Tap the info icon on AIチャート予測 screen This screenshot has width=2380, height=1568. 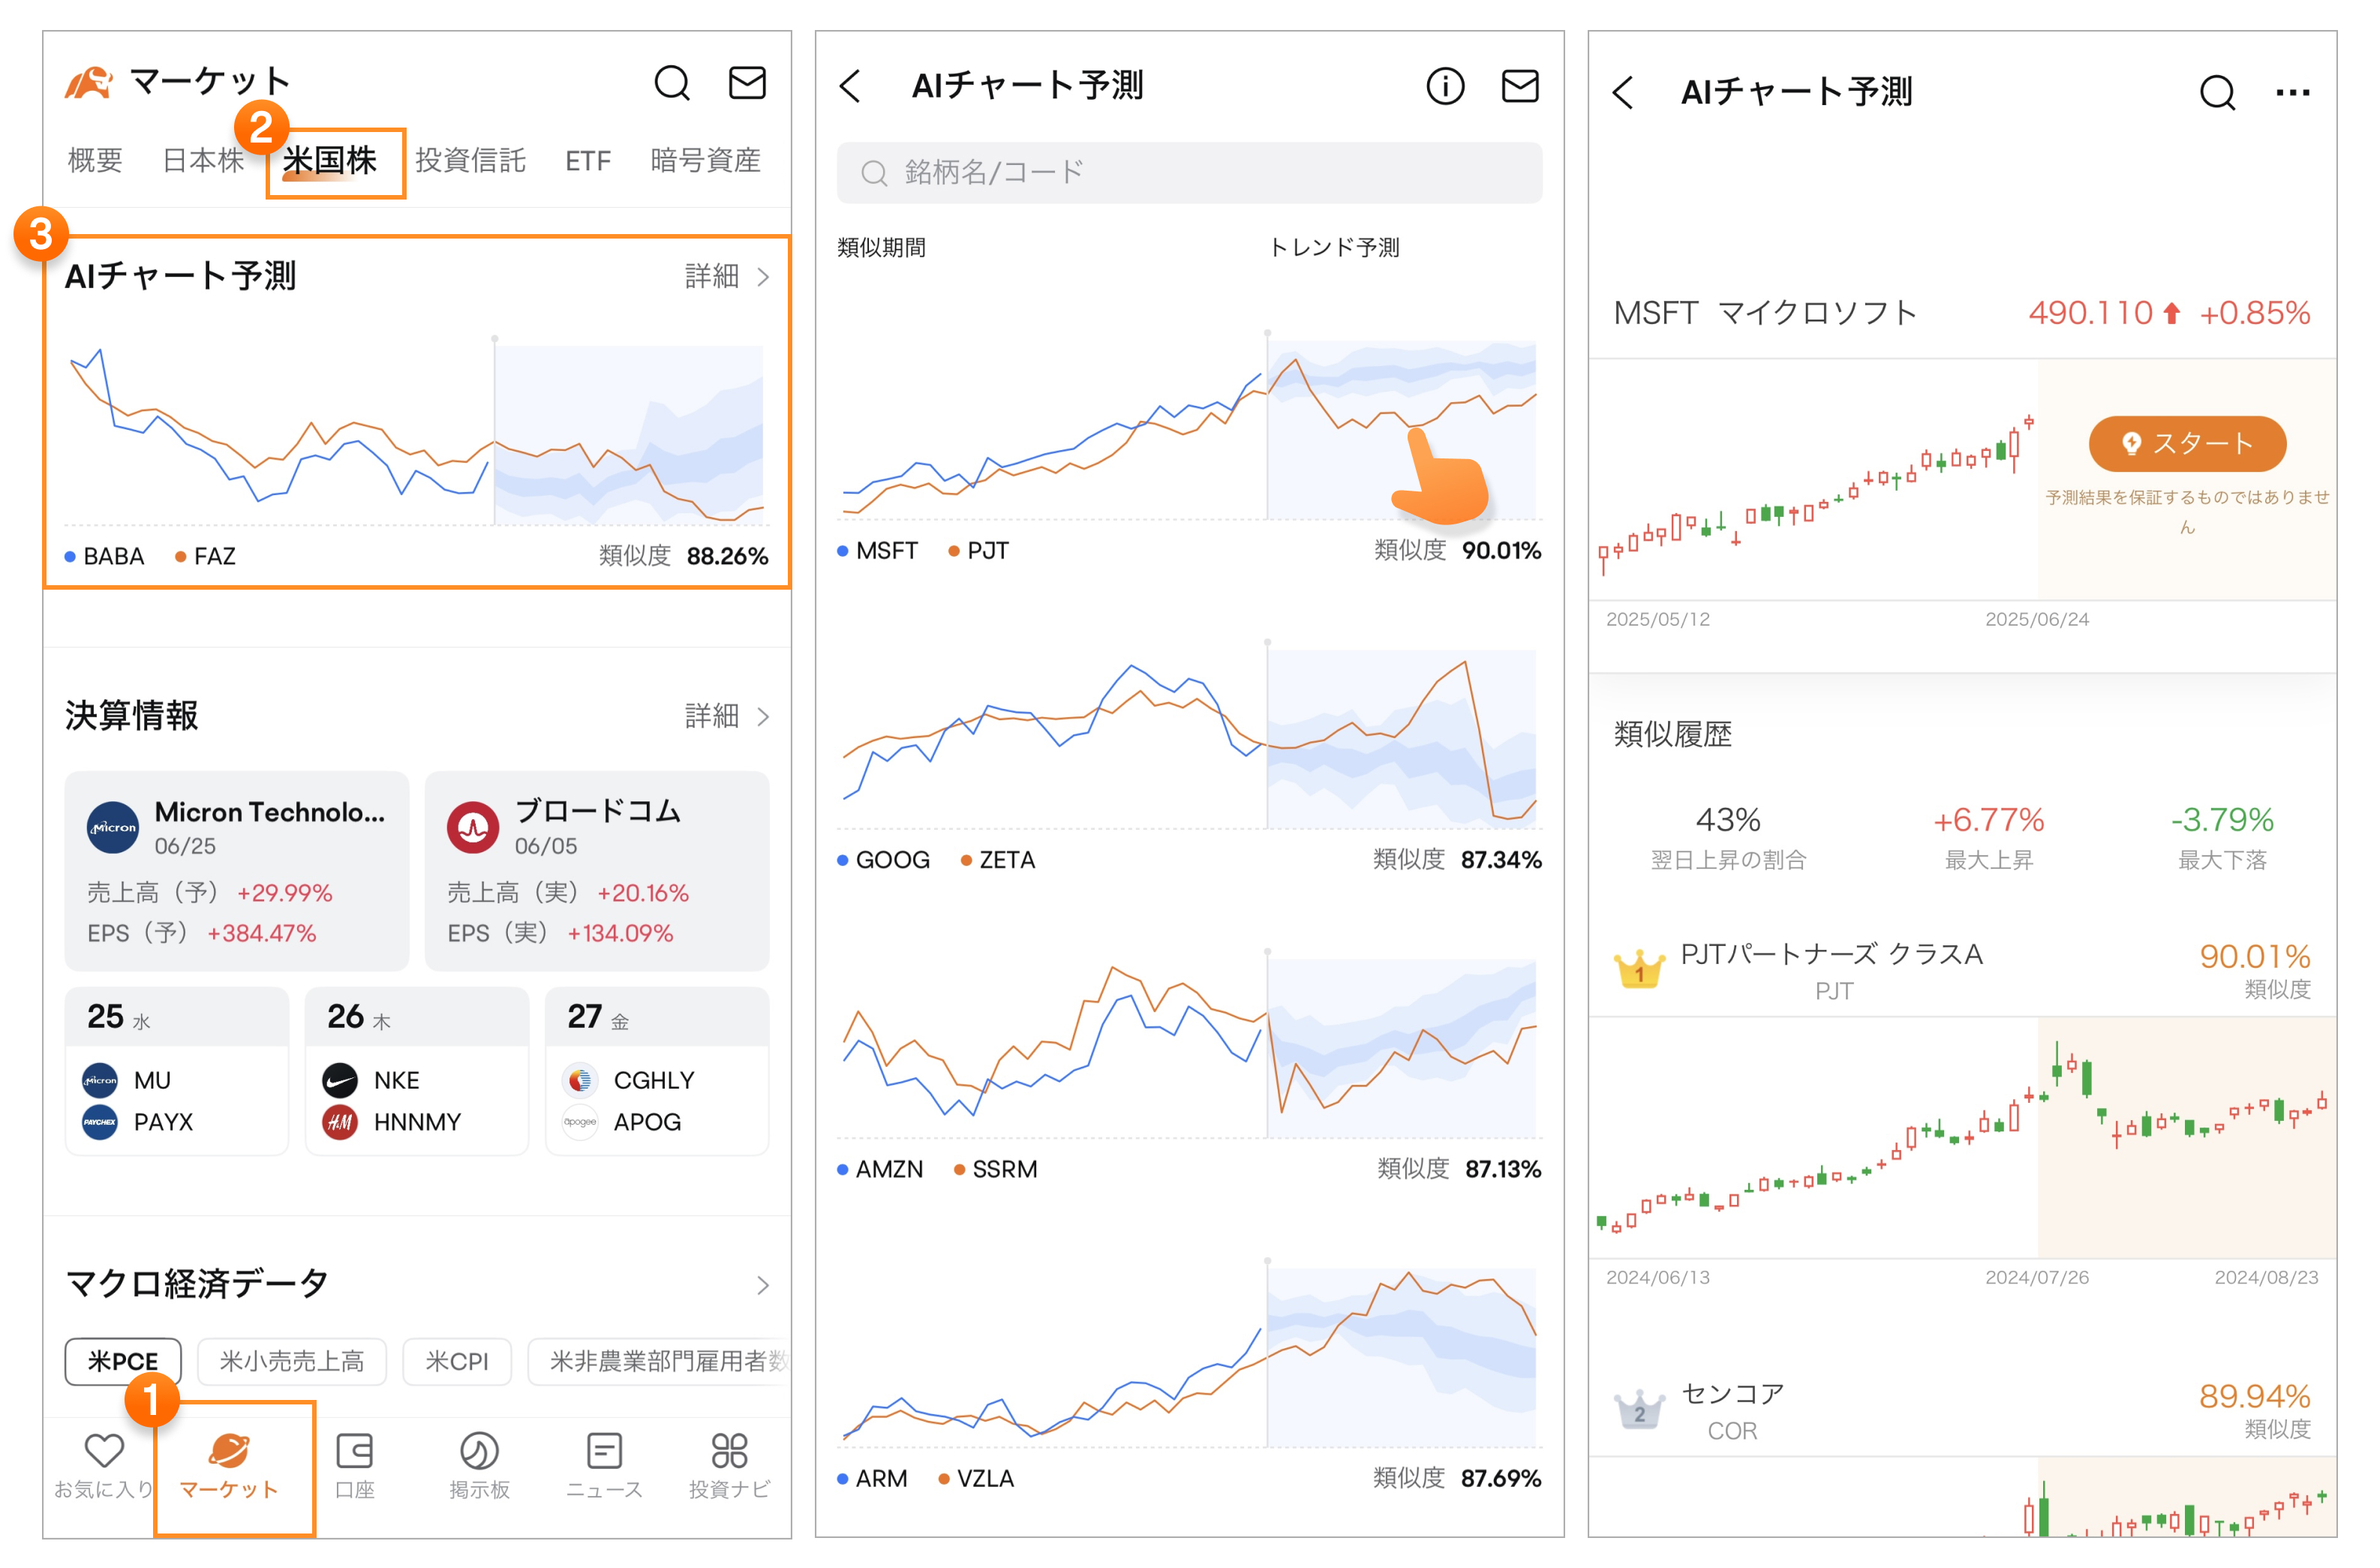point(1446,86)
